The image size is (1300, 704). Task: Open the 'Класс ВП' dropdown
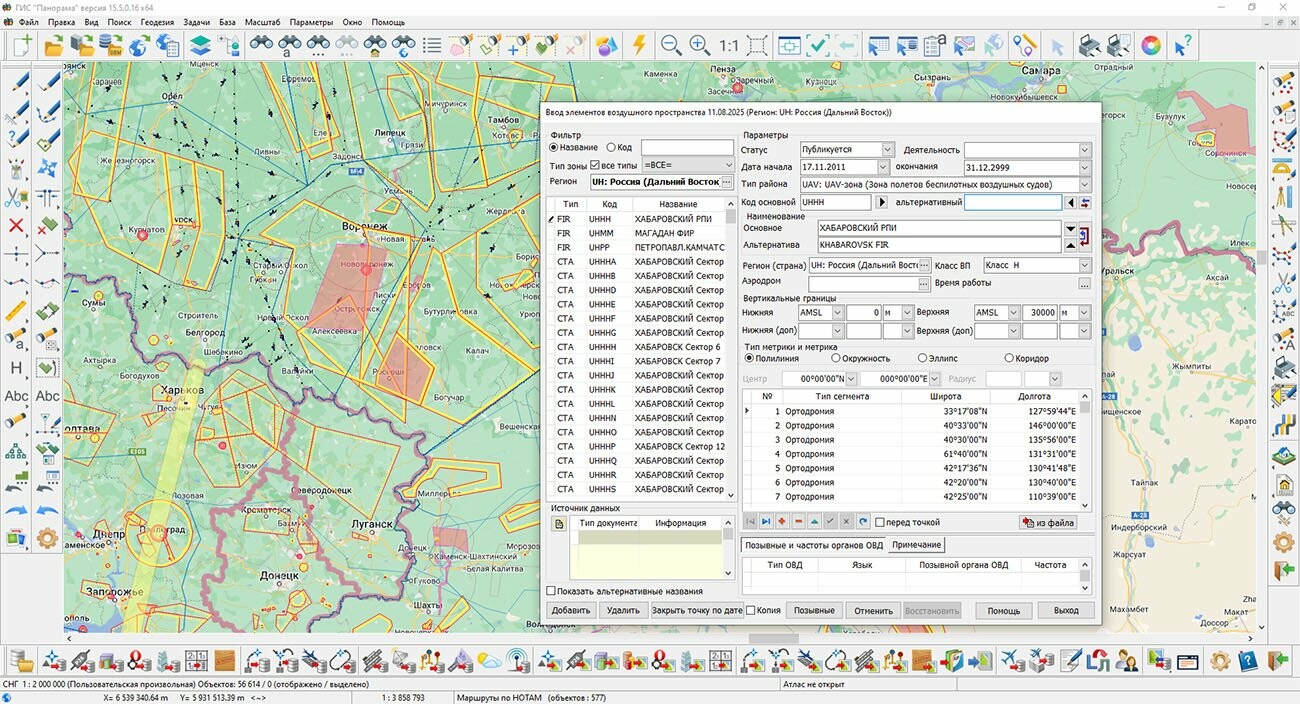click(1084, 265)
